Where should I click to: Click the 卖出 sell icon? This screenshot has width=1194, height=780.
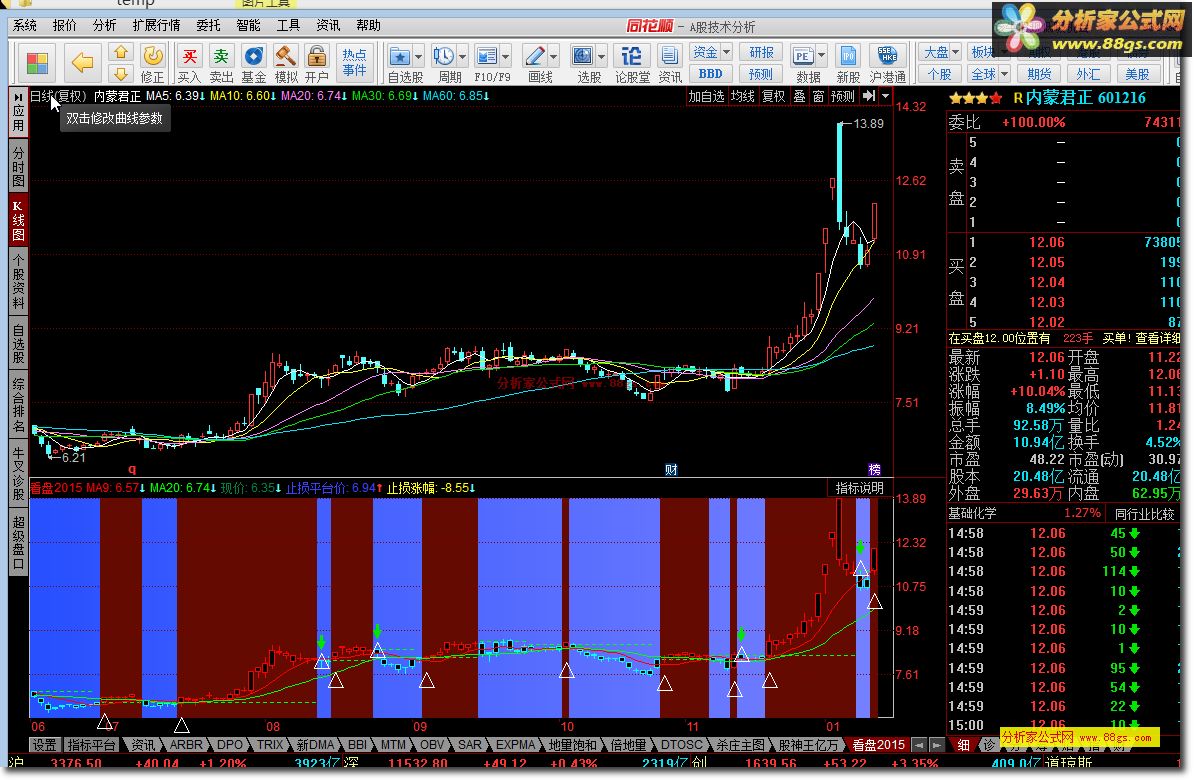[221, 63]
